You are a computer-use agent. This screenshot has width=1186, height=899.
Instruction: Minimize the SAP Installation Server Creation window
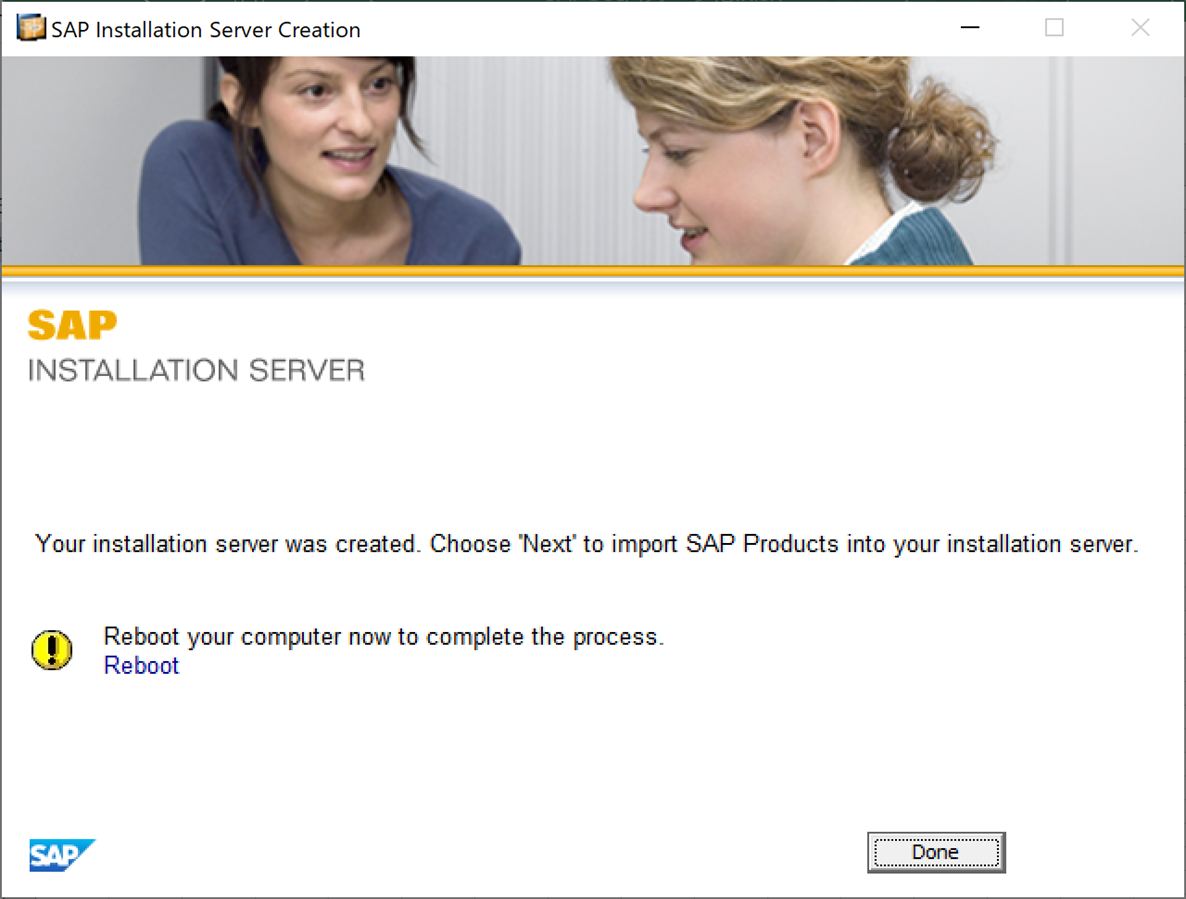coord(970,28)
